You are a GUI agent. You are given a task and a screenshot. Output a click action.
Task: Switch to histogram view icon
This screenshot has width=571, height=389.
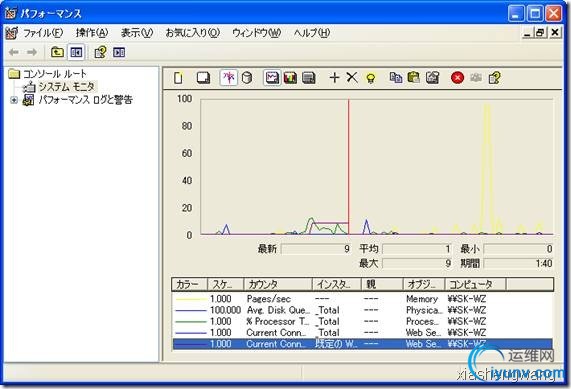(x=290, y=78)
